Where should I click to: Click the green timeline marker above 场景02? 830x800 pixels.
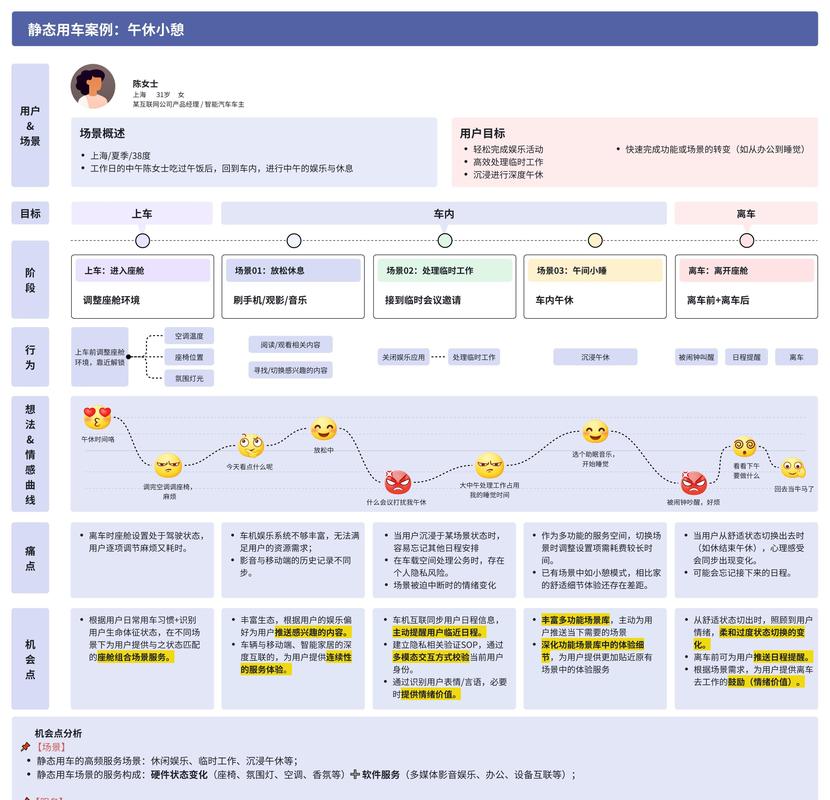[x=444, y=240]
